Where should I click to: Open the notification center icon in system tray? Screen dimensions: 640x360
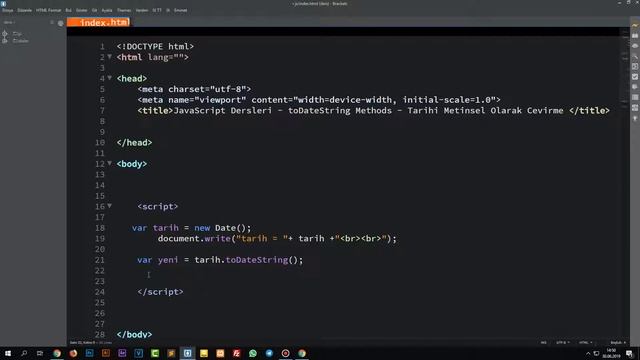[629, 353]
